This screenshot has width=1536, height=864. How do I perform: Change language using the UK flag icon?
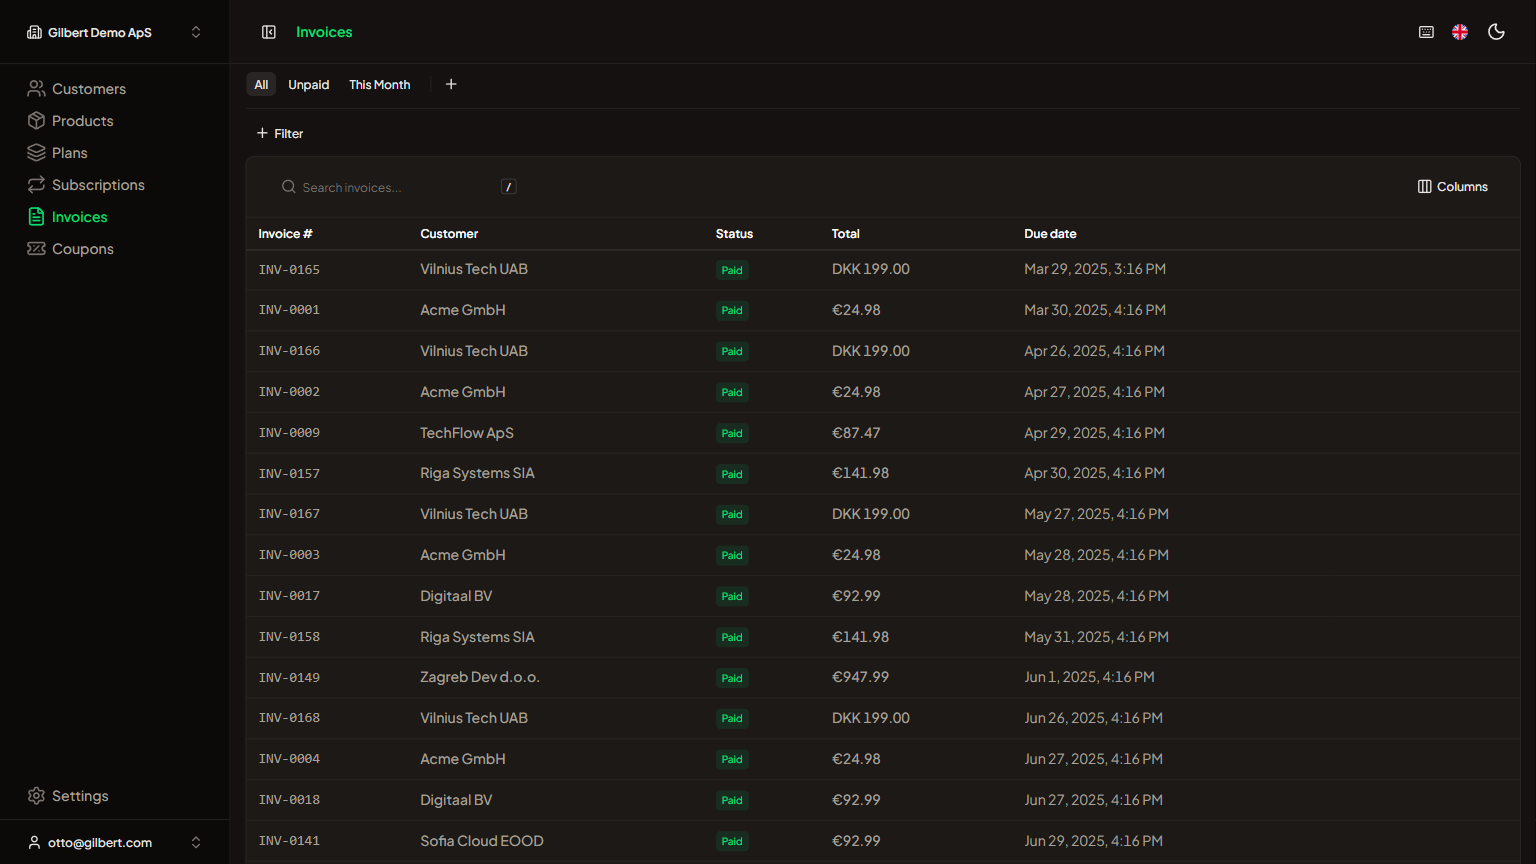click(x=1460, y=31)
